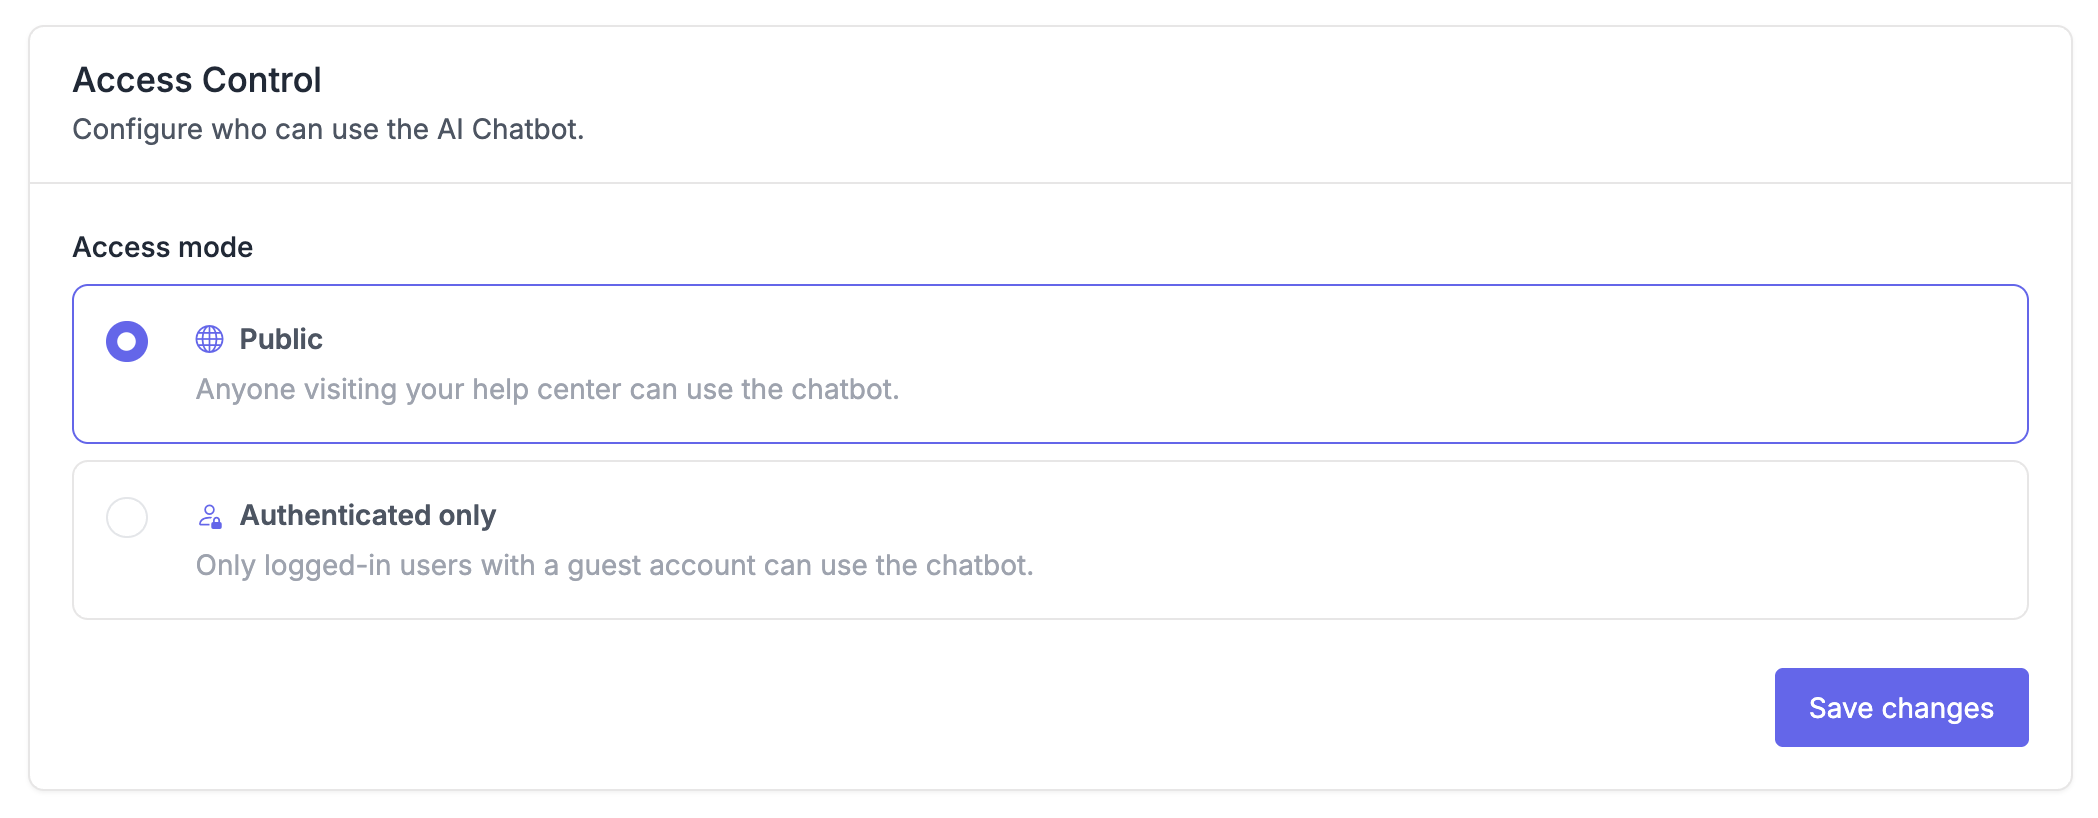2098x818 pixels.
Task: Click the "Authenticated only" option title
Action: pyautogui.click(x=368, y=515)
